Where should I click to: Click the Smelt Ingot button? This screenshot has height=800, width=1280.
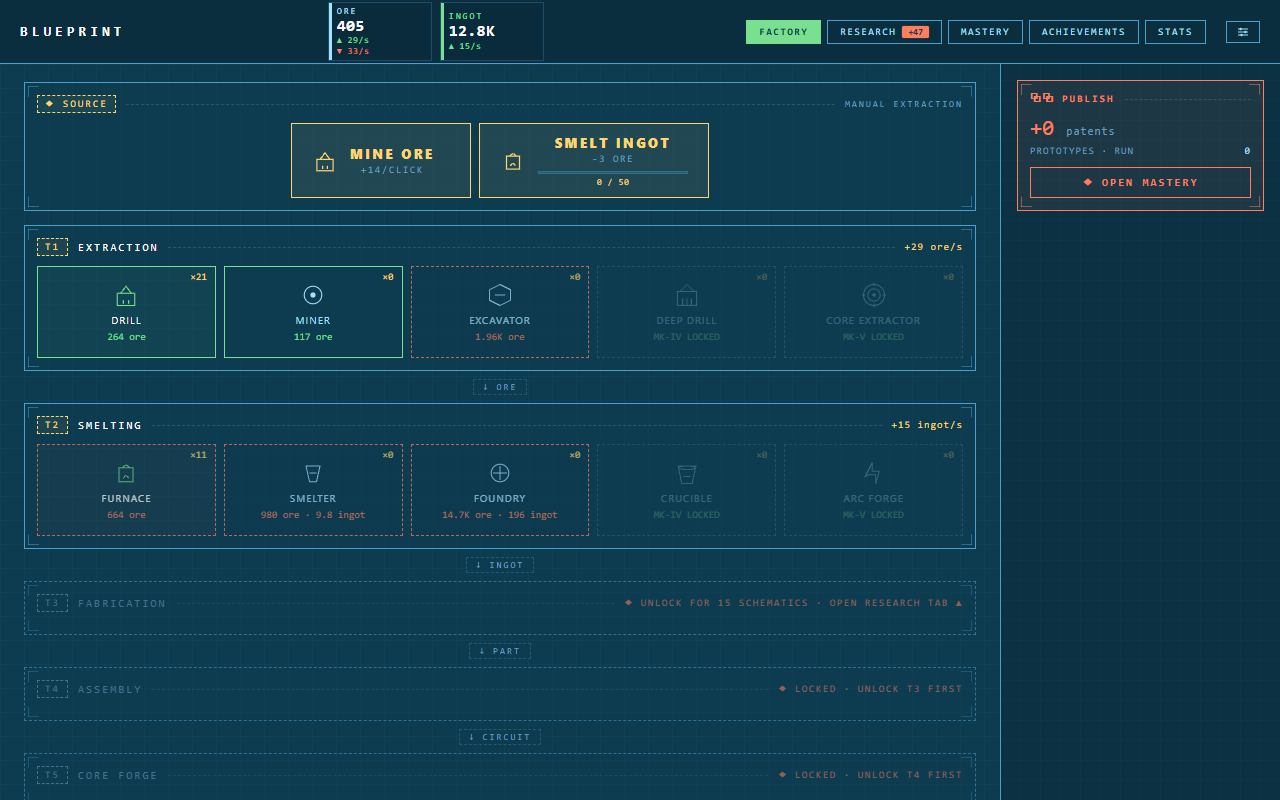coord(594,160)
